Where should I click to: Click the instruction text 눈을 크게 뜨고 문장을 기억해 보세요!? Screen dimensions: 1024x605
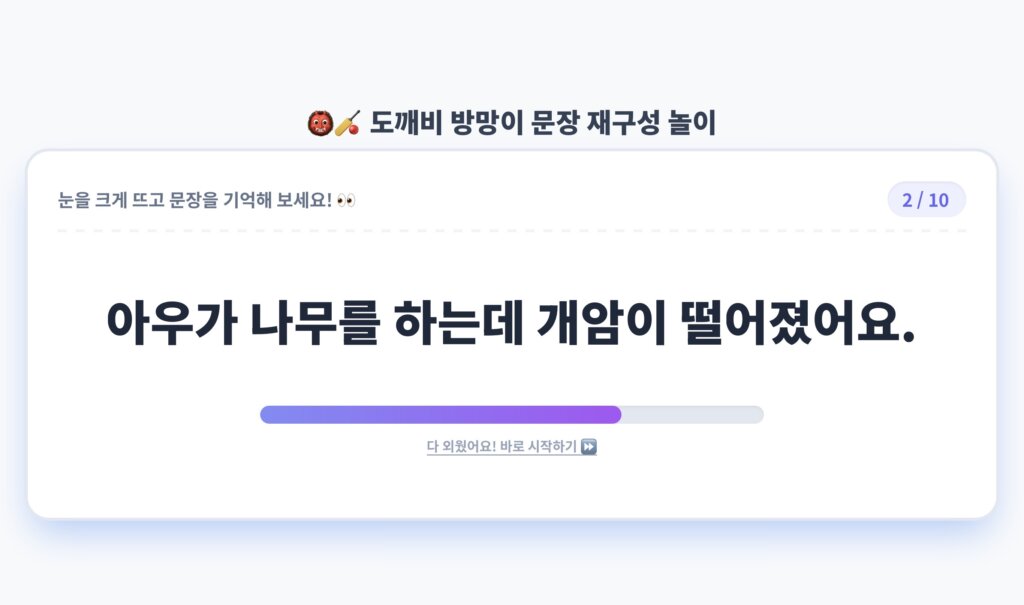pos(195,200)
